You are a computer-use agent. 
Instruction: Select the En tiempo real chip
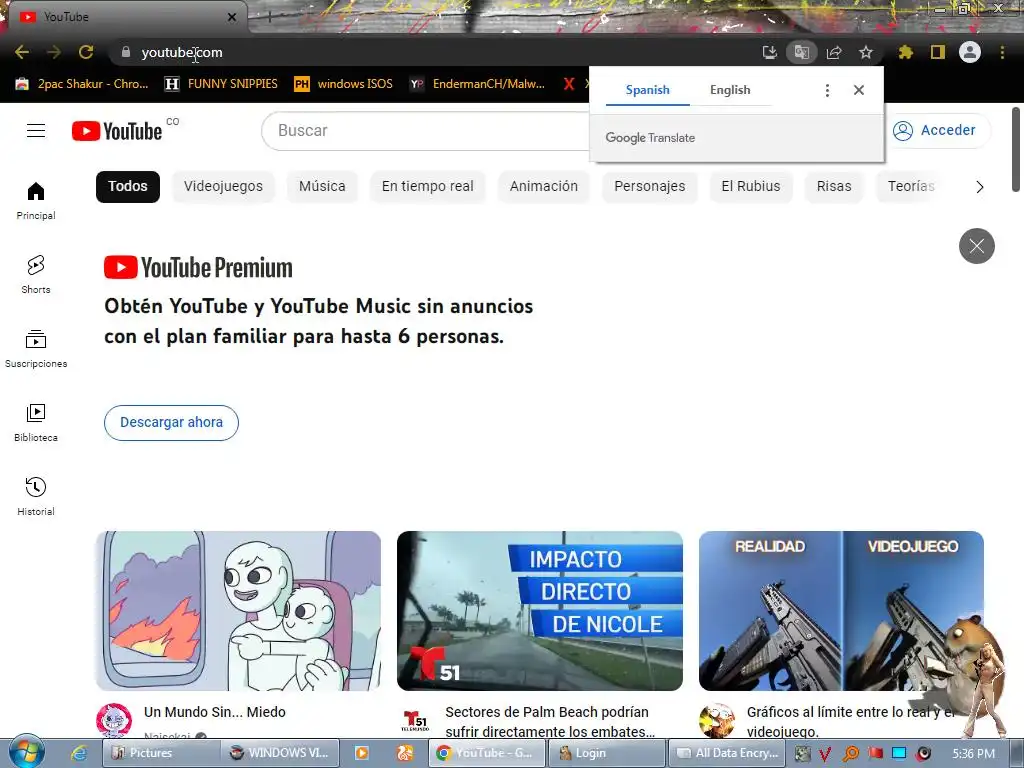point(428,187)
